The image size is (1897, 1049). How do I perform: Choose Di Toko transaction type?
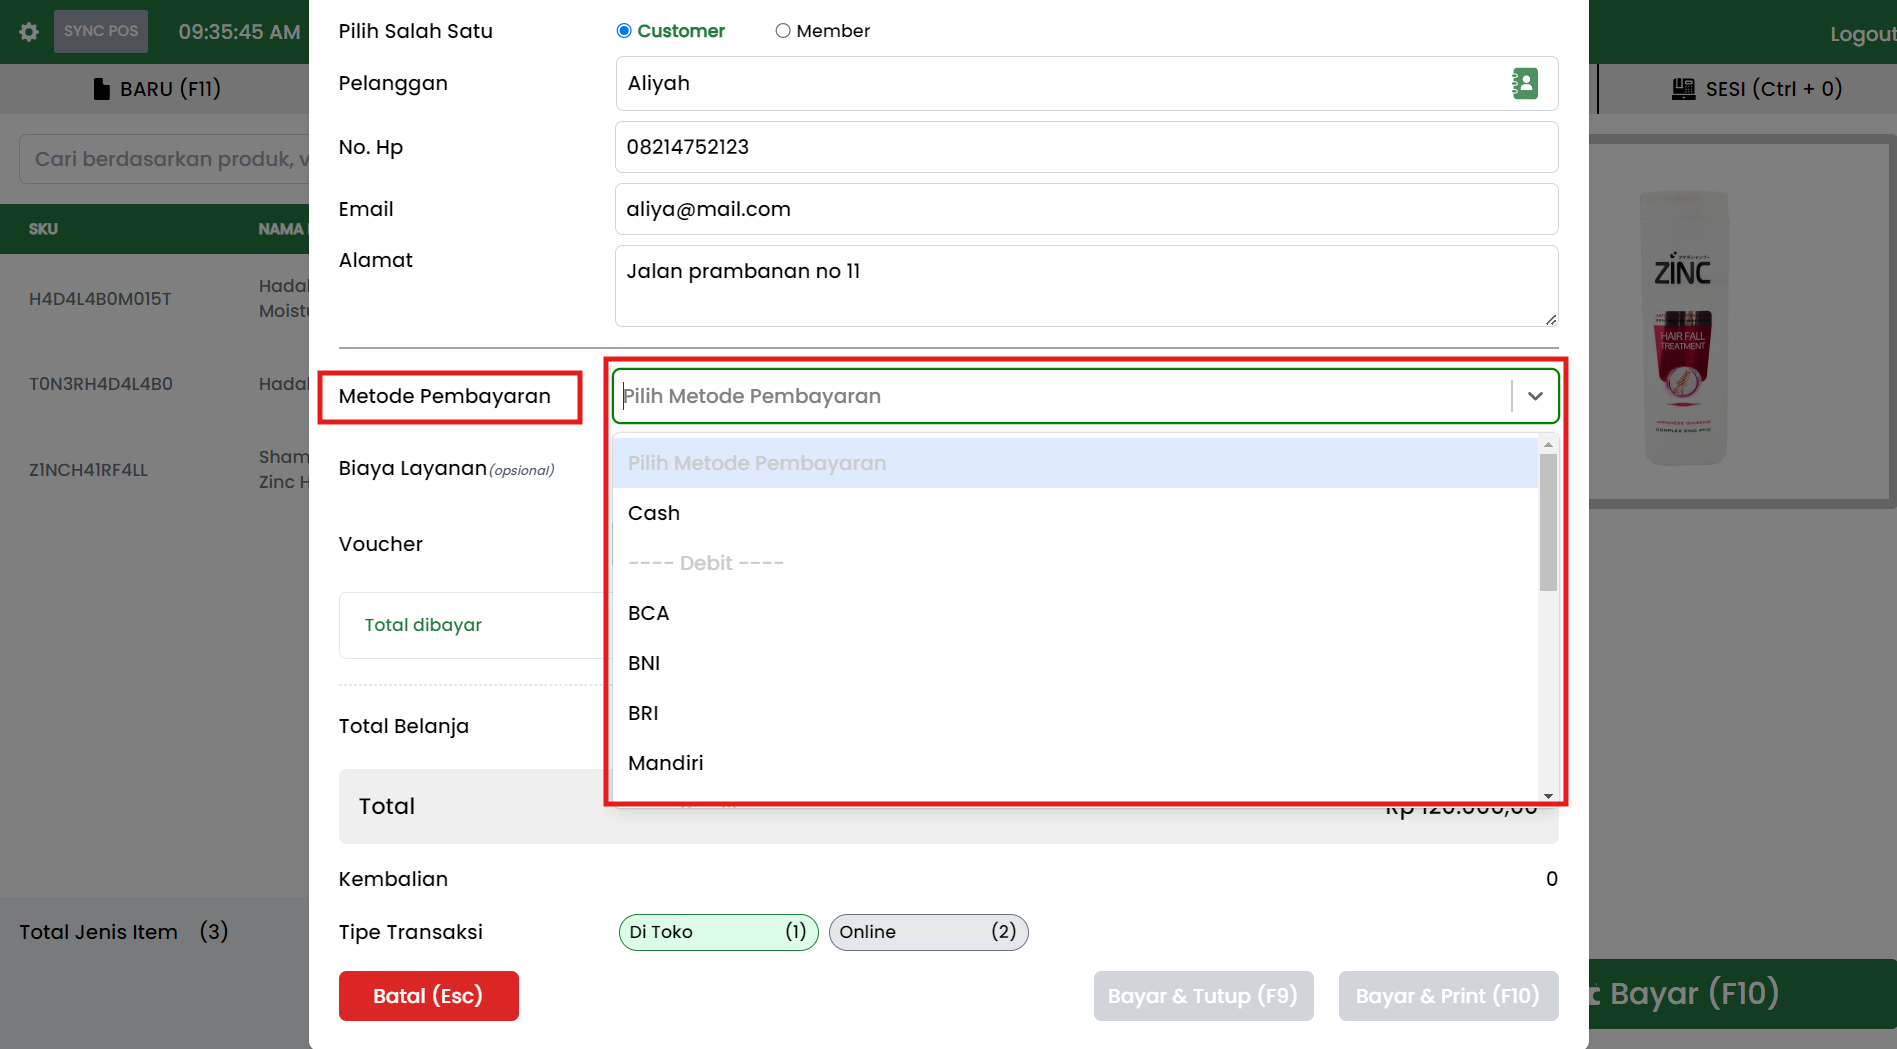tap(718, 932)
